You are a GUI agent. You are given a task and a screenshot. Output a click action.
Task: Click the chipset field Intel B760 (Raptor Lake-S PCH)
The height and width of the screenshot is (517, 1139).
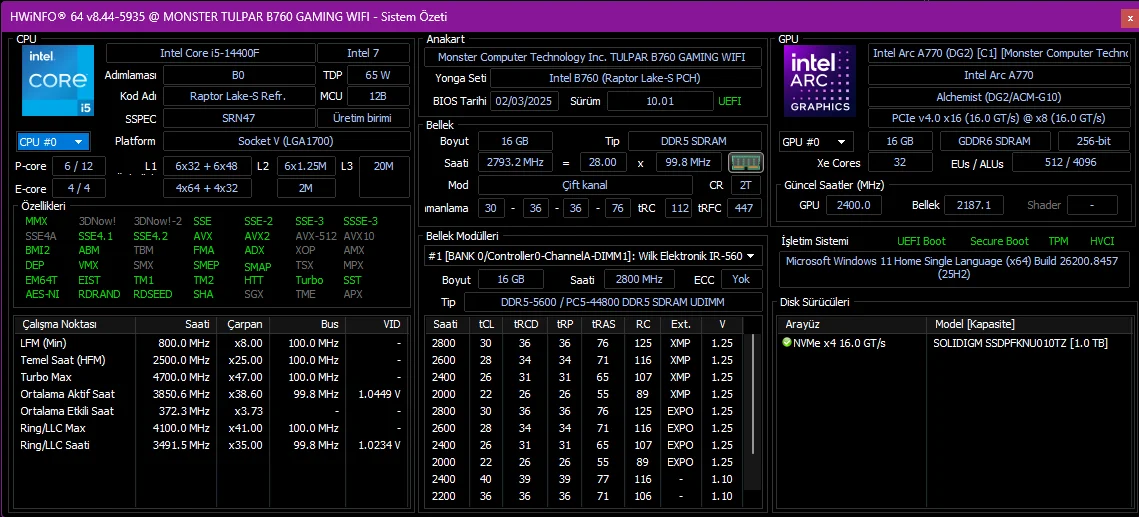click(625, 78)
